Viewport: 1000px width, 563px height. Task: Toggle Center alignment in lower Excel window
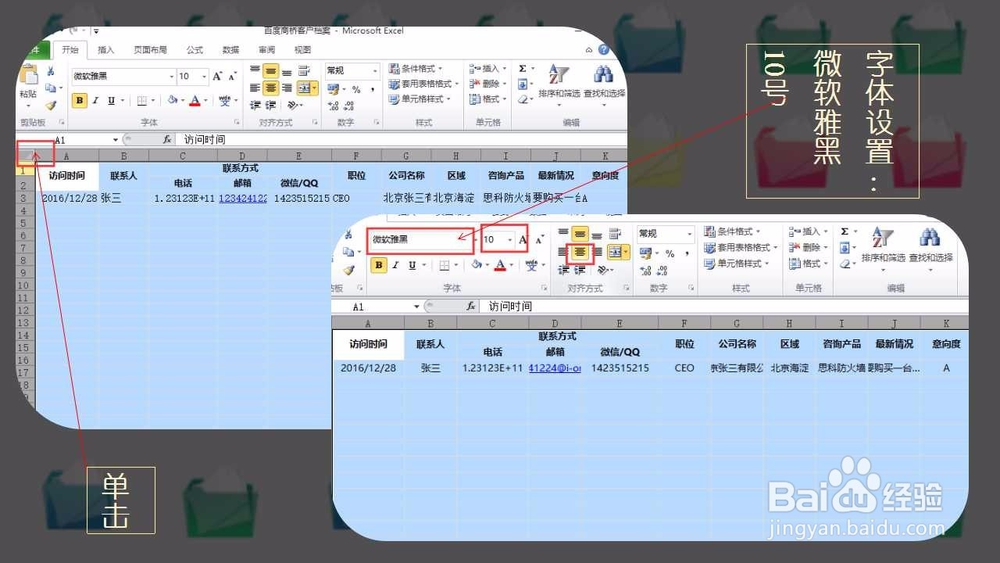pos(579,252)
